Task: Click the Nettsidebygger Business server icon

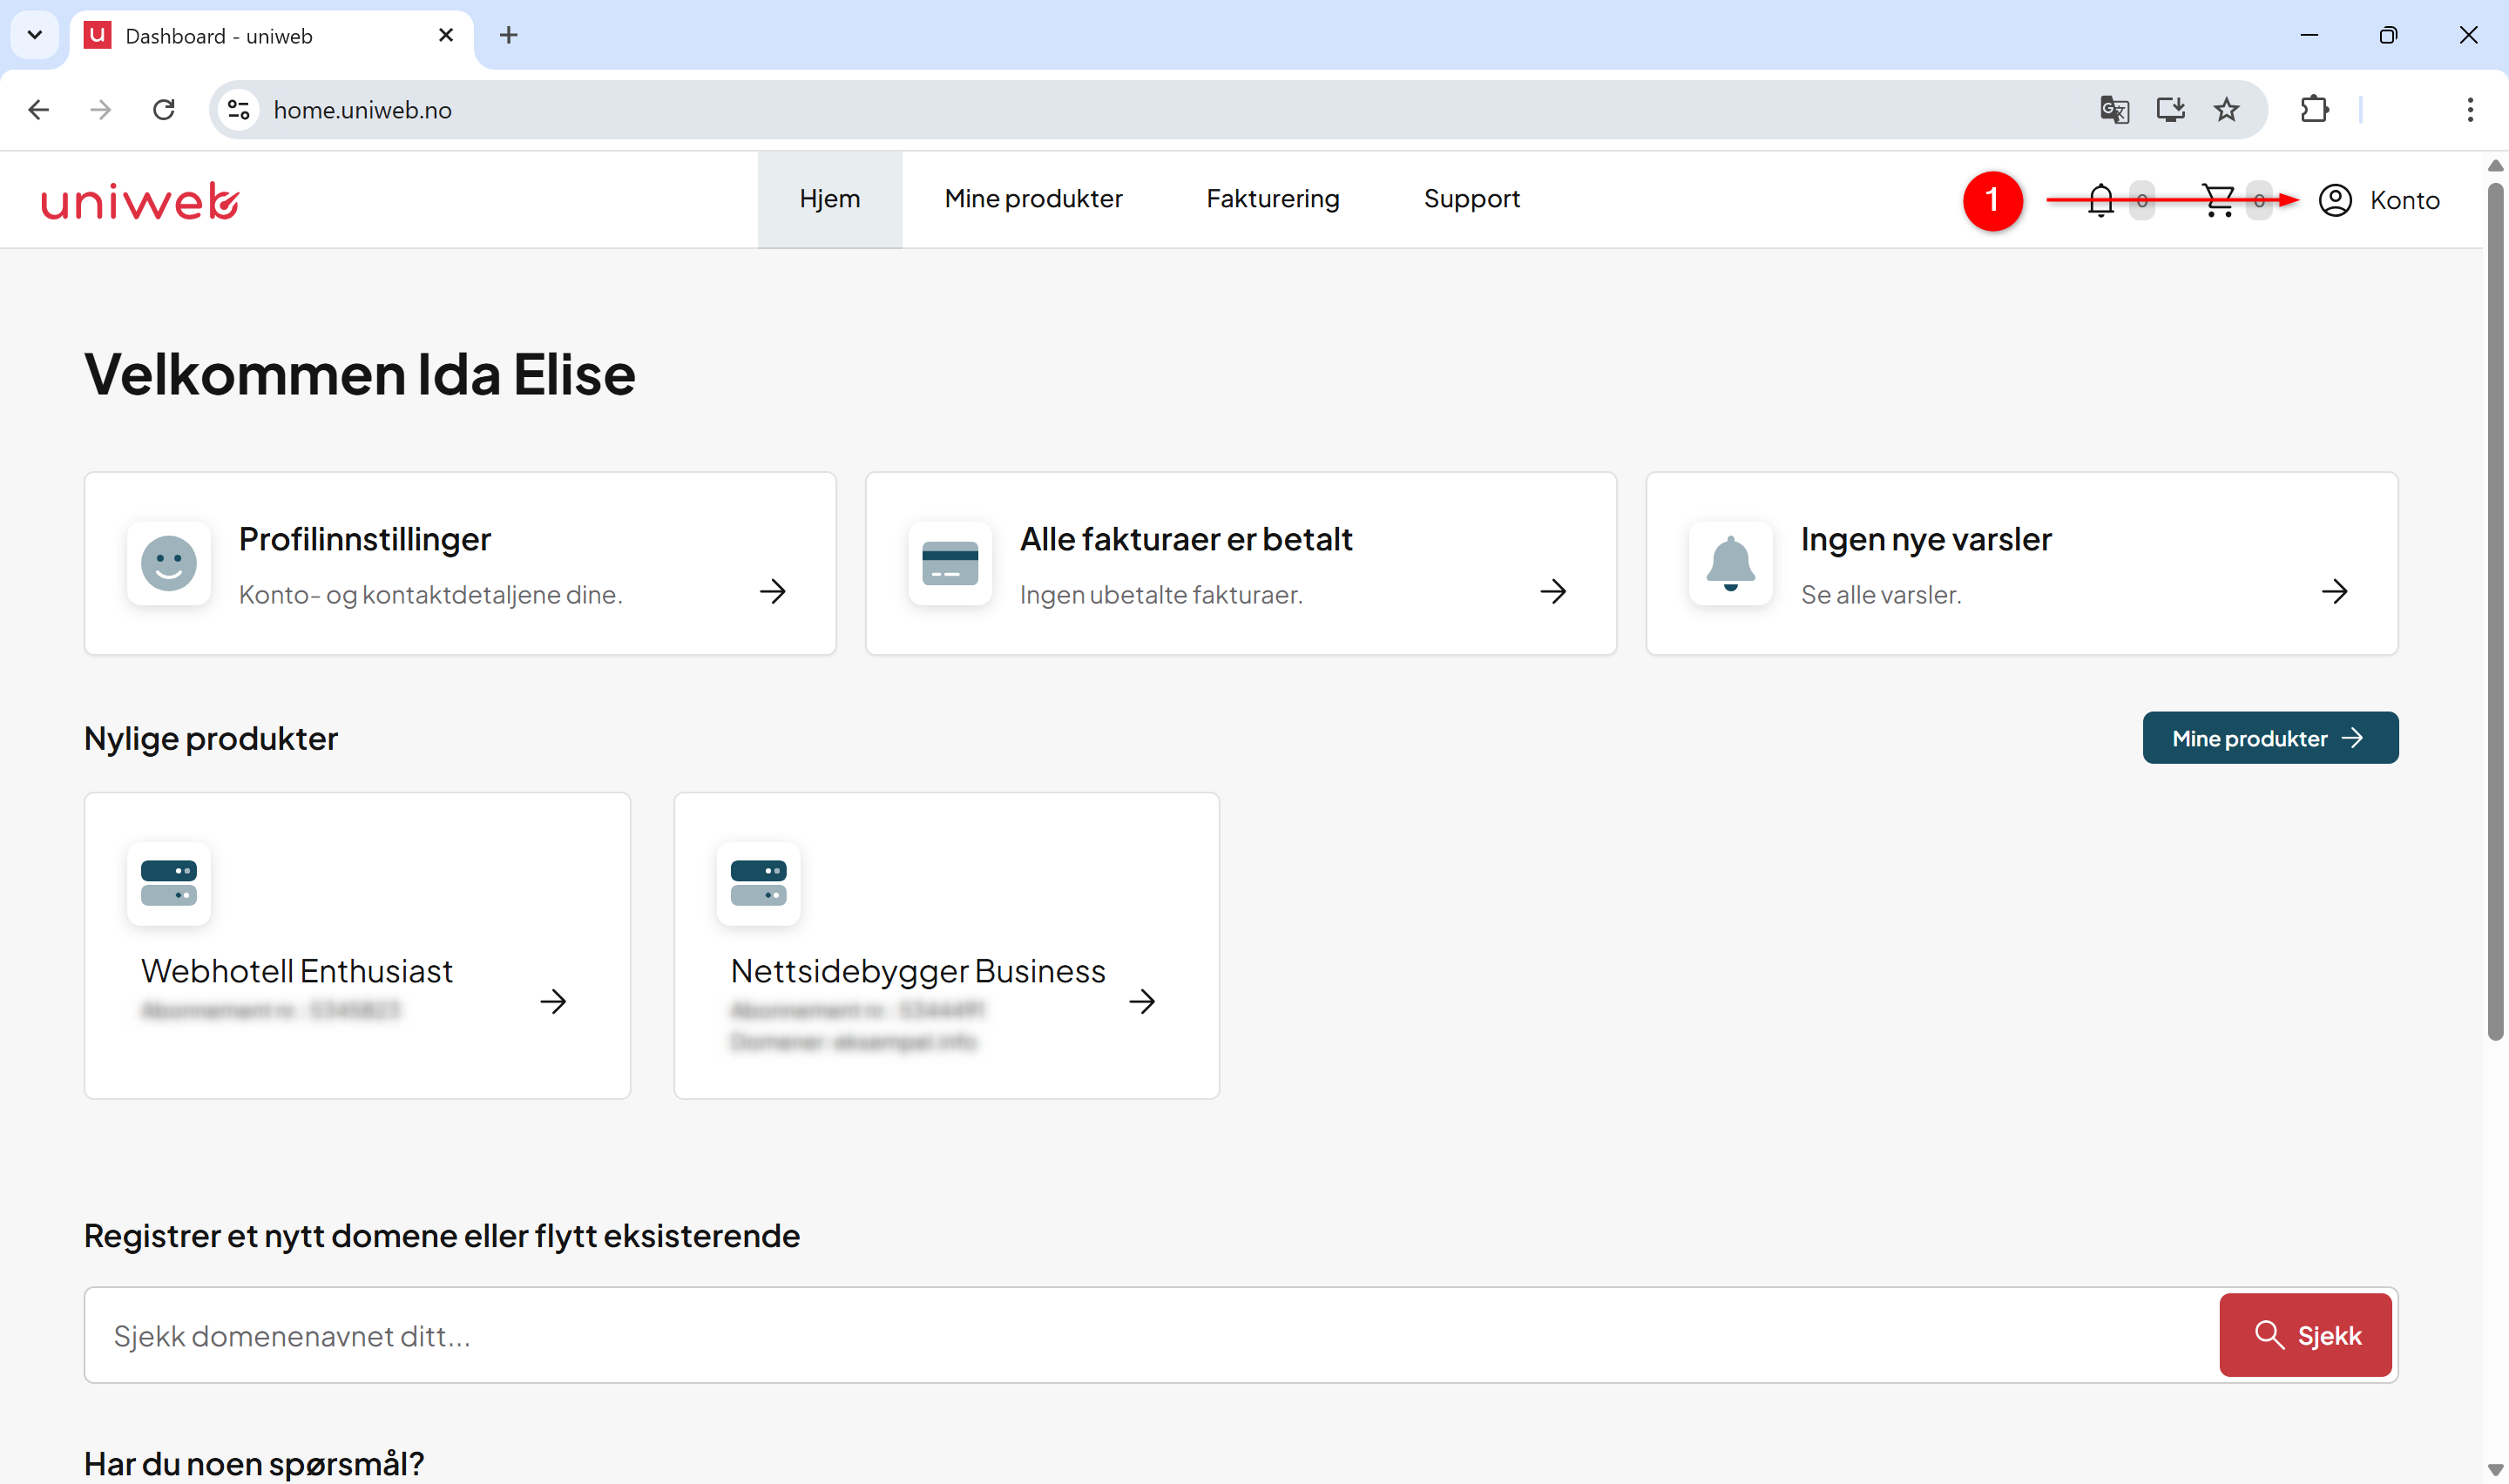Action: pyautogui.click(x=758, y=883)
